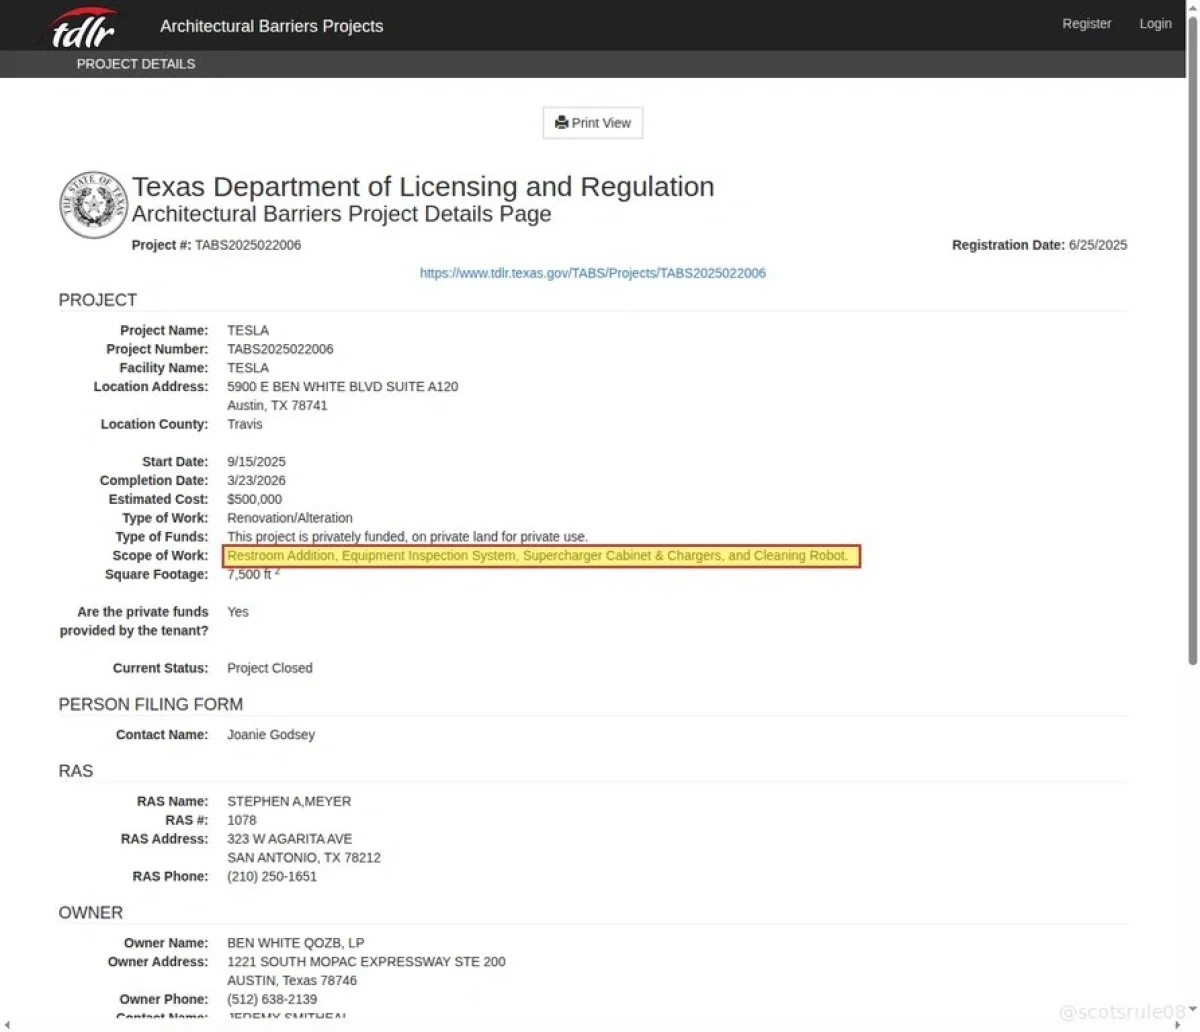
Task: Select the Yes tenant funds answer
Action: tap(238, 612)
